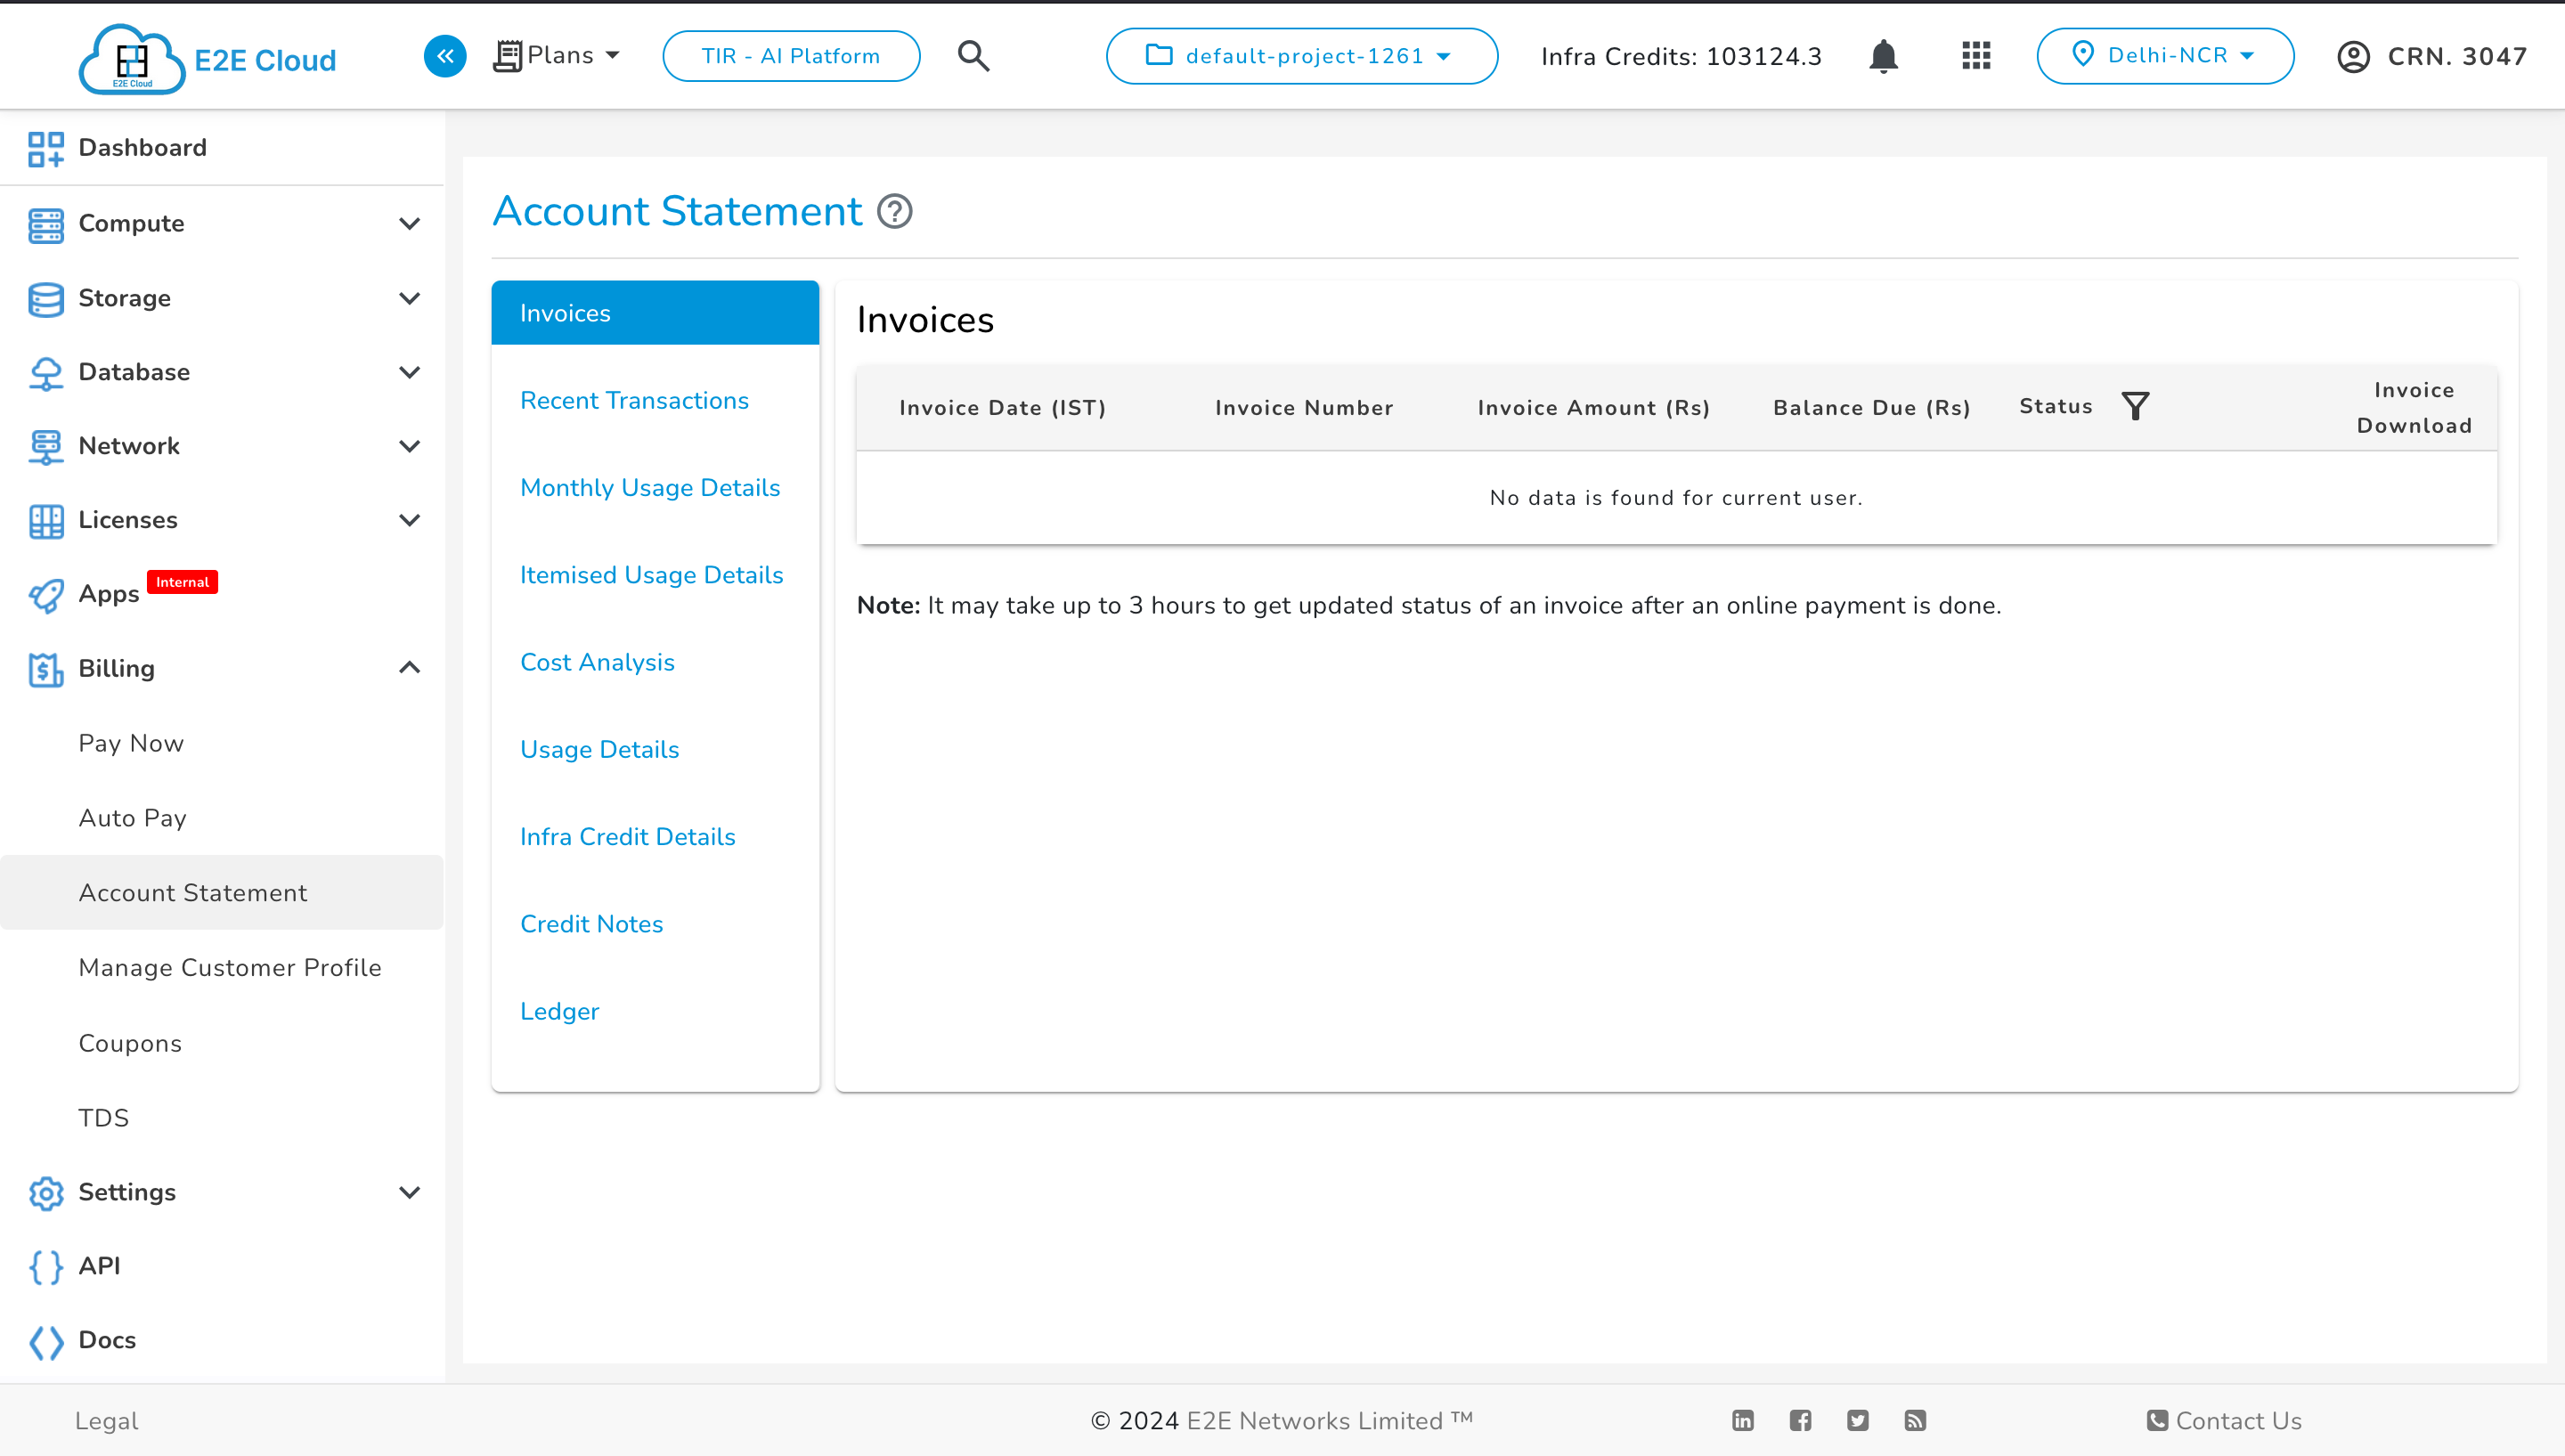
Task: Expand the Network menu chevron
Action: (x=409, y=446)
